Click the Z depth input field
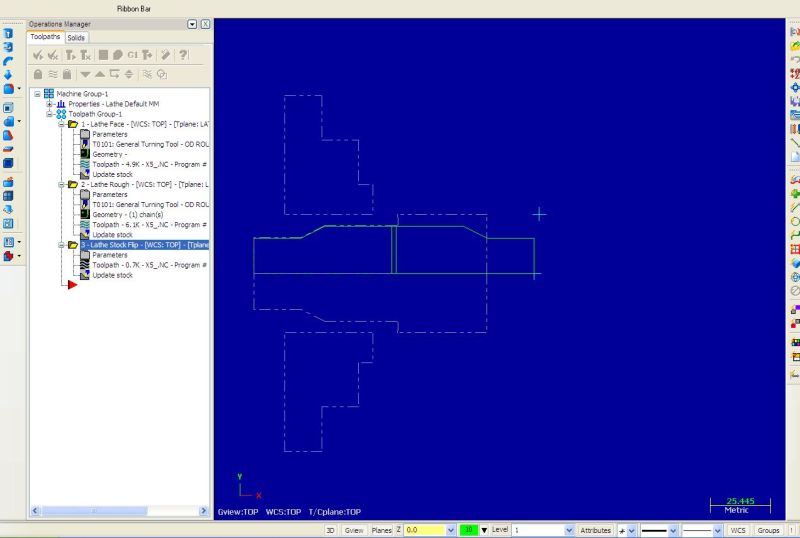 click(x=425, y=530)
